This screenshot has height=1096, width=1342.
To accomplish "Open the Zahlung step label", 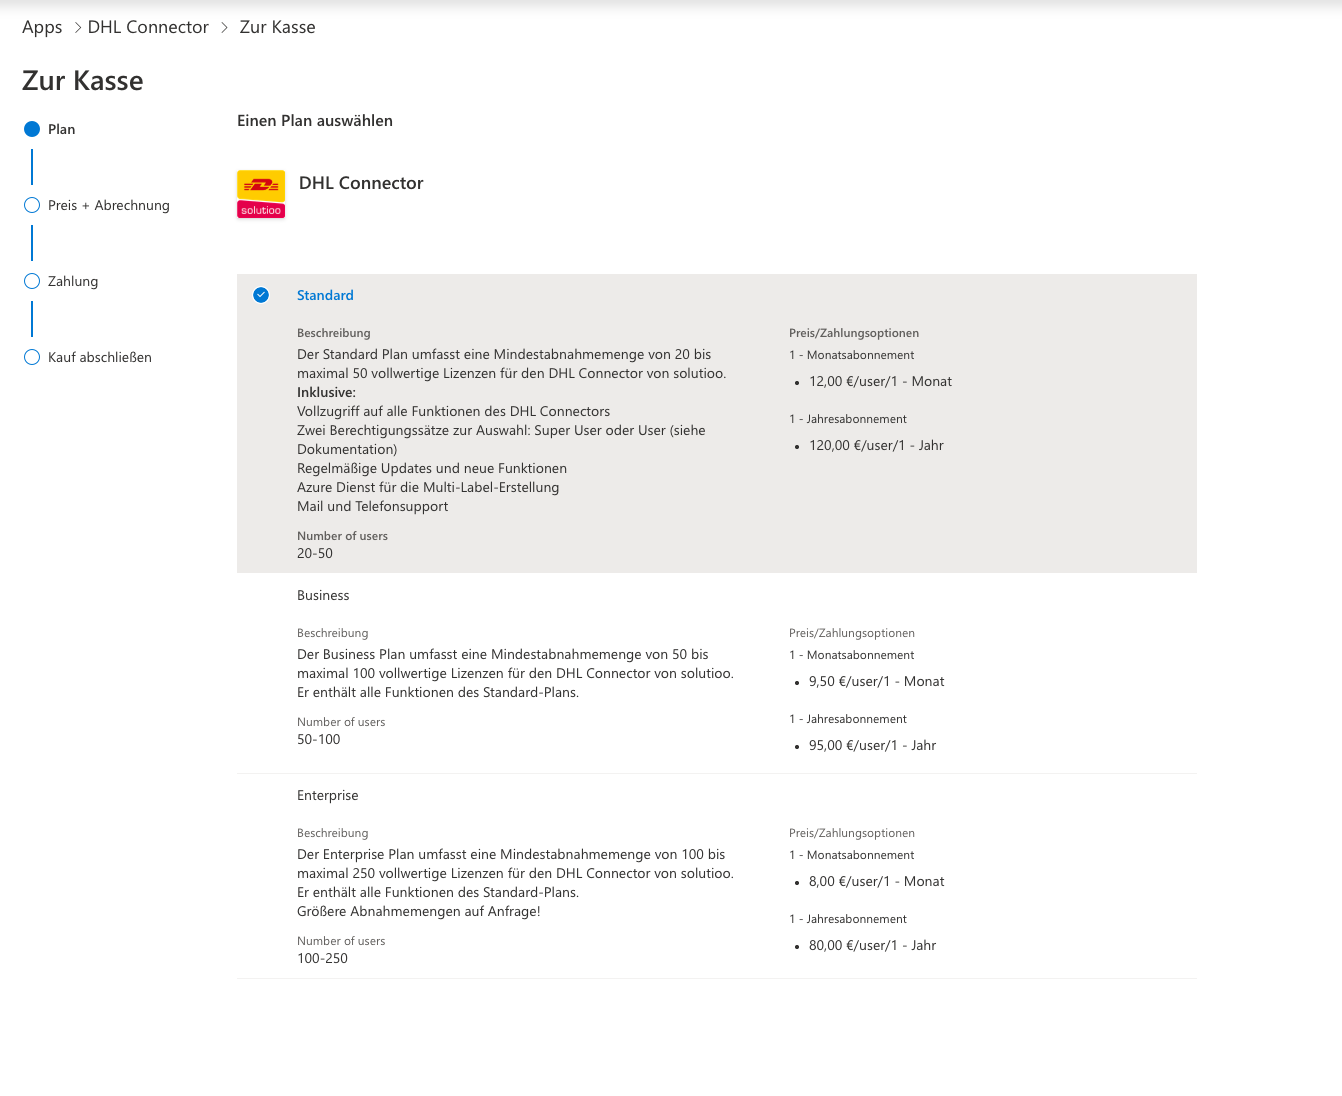I will pyautogui.click(x=73, y=281).
